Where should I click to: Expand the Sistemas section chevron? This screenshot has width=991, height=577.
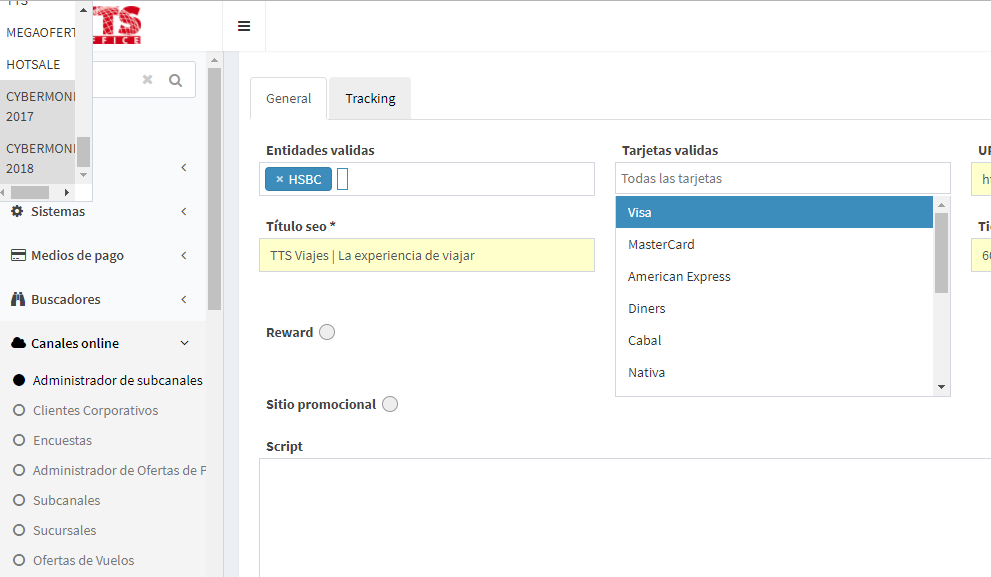[183, 211]
